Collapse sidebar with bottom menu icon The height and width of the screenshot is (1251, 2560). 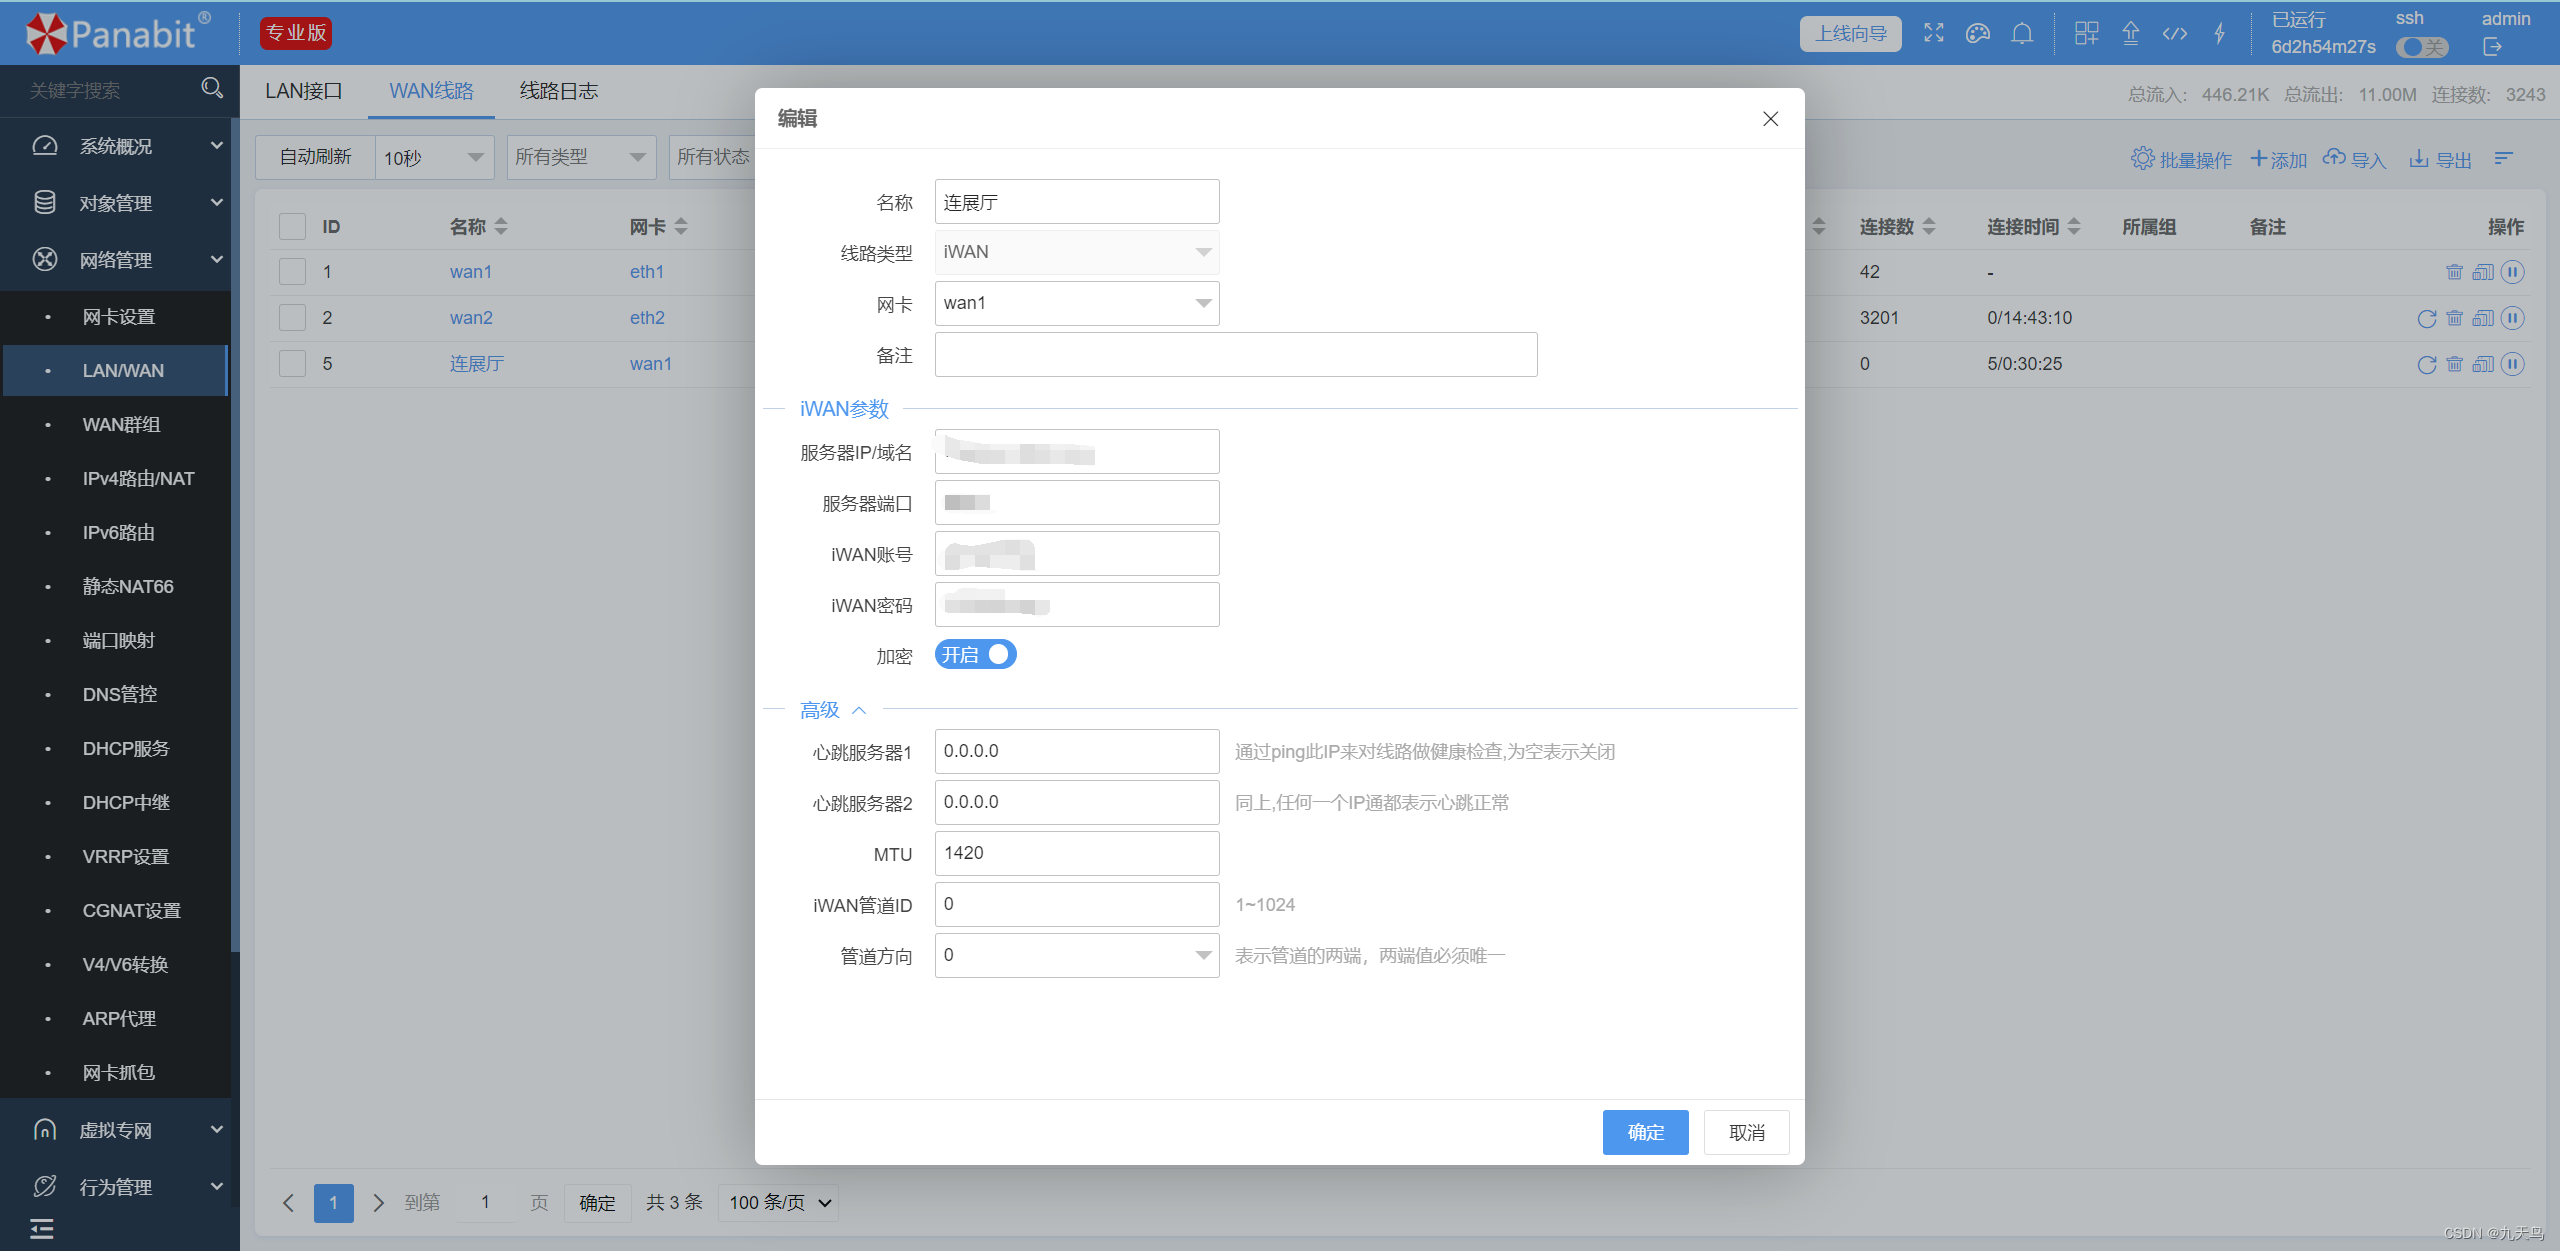click(x=42, y=1229)
